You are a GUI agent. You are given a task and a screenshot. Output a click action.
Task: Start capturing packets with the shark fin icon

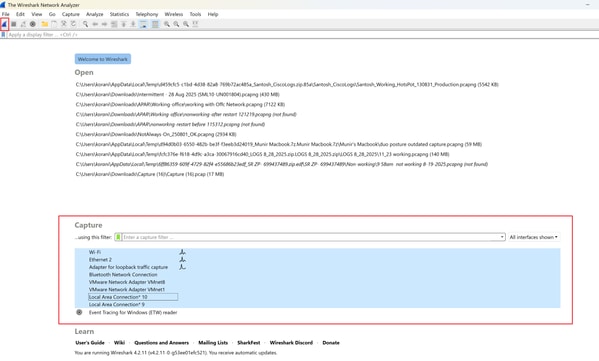tap(4, 24)
